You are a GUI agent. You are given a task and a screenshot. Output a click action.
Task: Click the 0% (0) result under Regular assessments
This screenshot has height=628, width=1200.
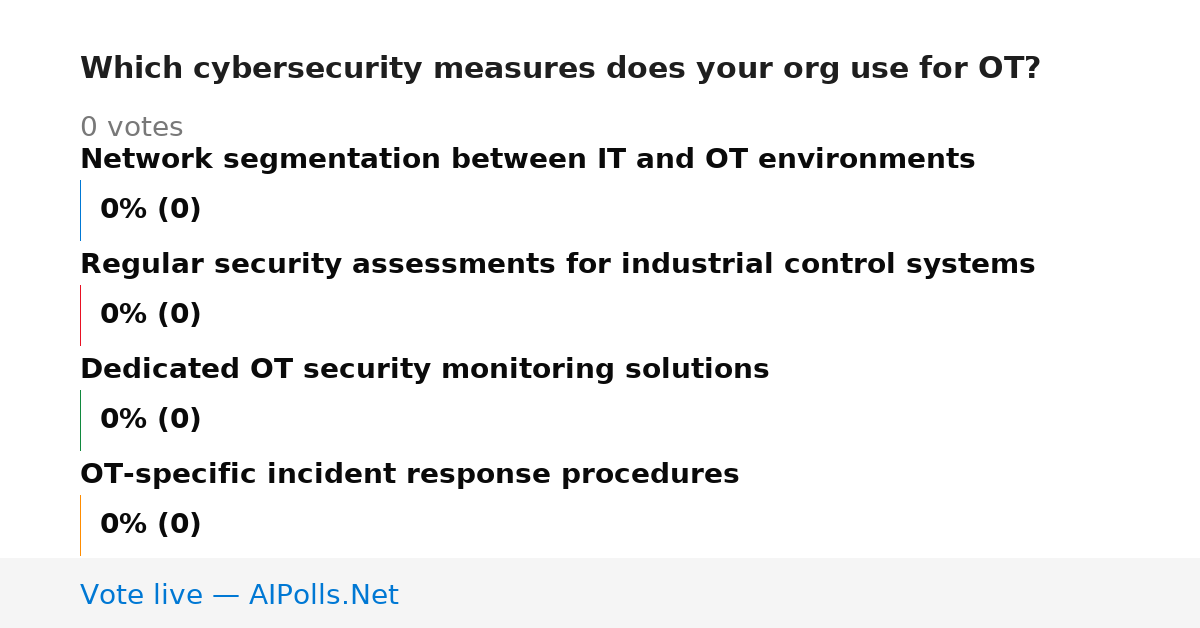(150, 315)
